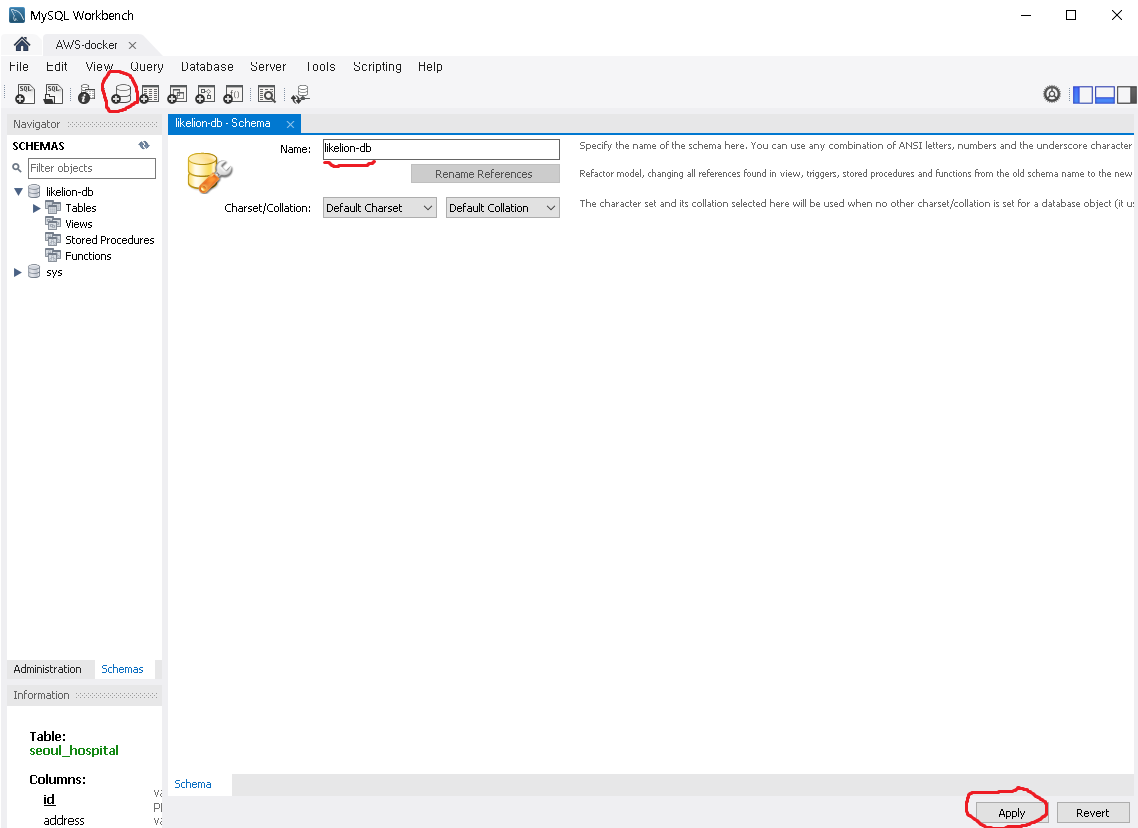Open the object inspector info icon

point(86,94)
